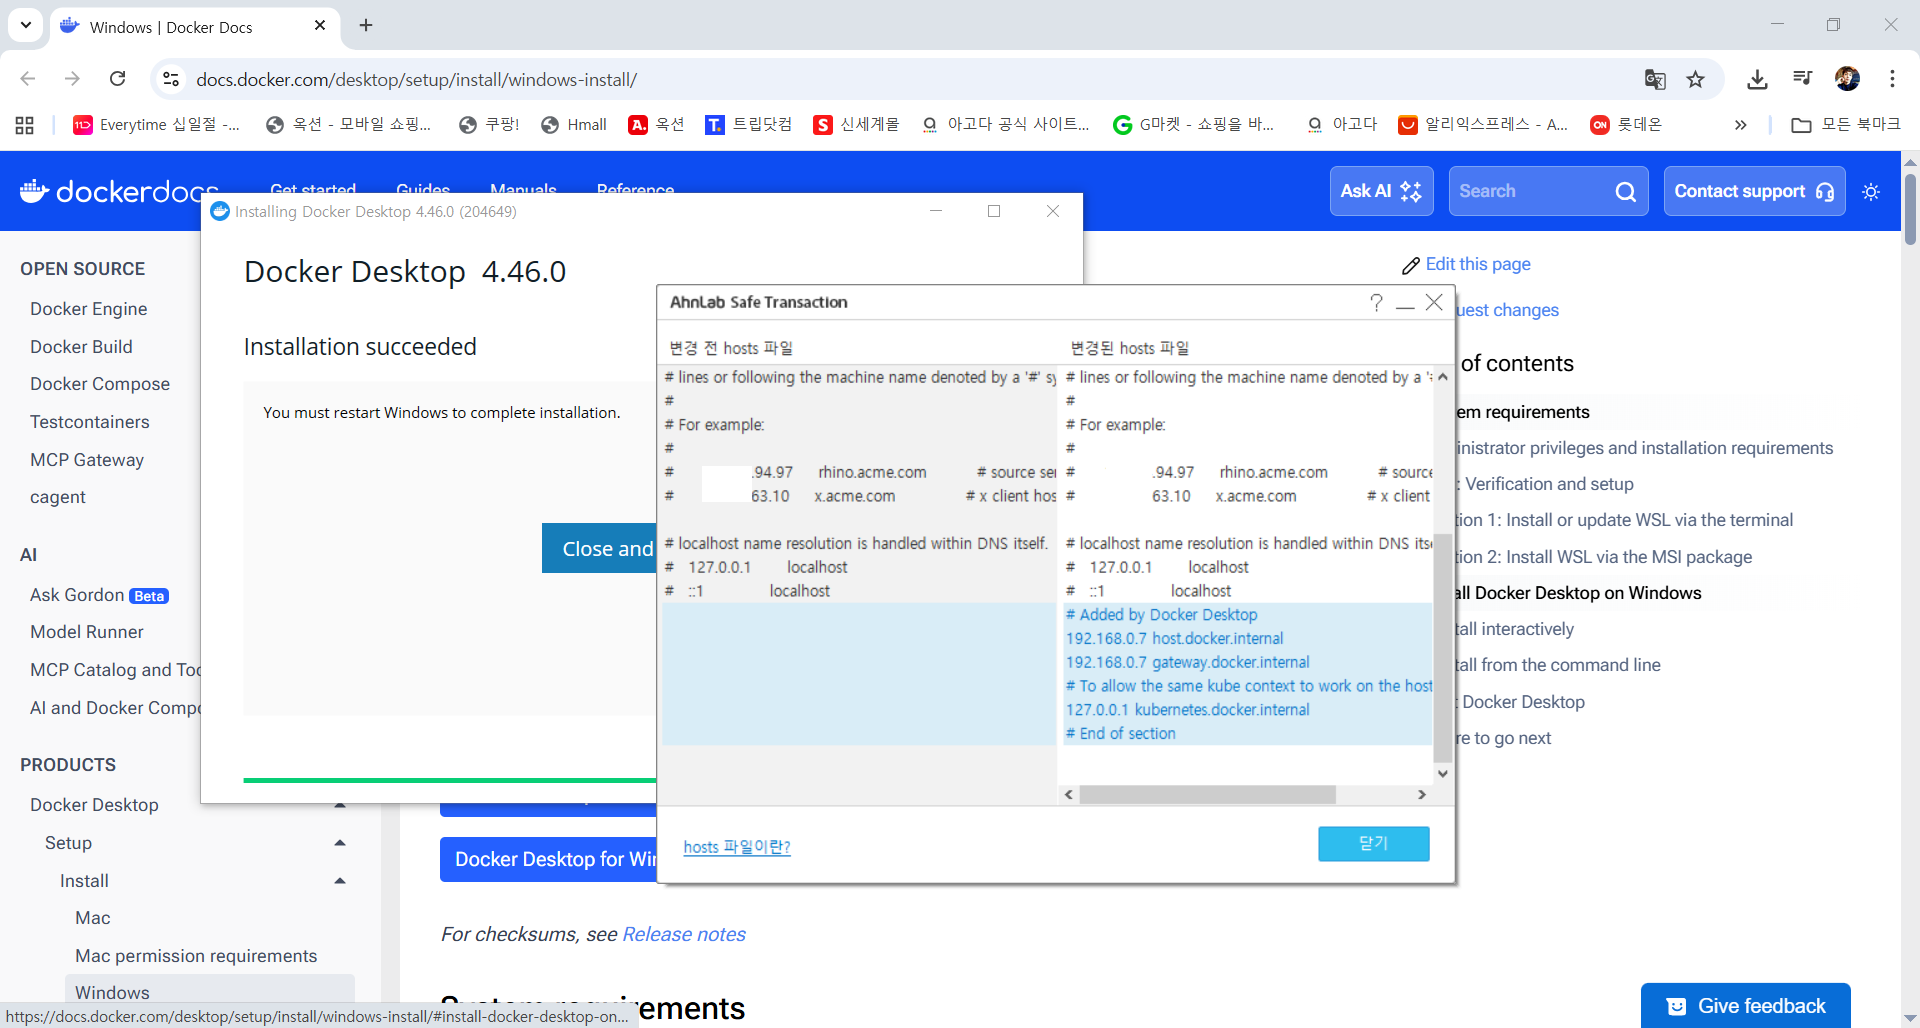Open the Chrome three-dot menu
Screen dimensions: 1920x1028
1892,79
